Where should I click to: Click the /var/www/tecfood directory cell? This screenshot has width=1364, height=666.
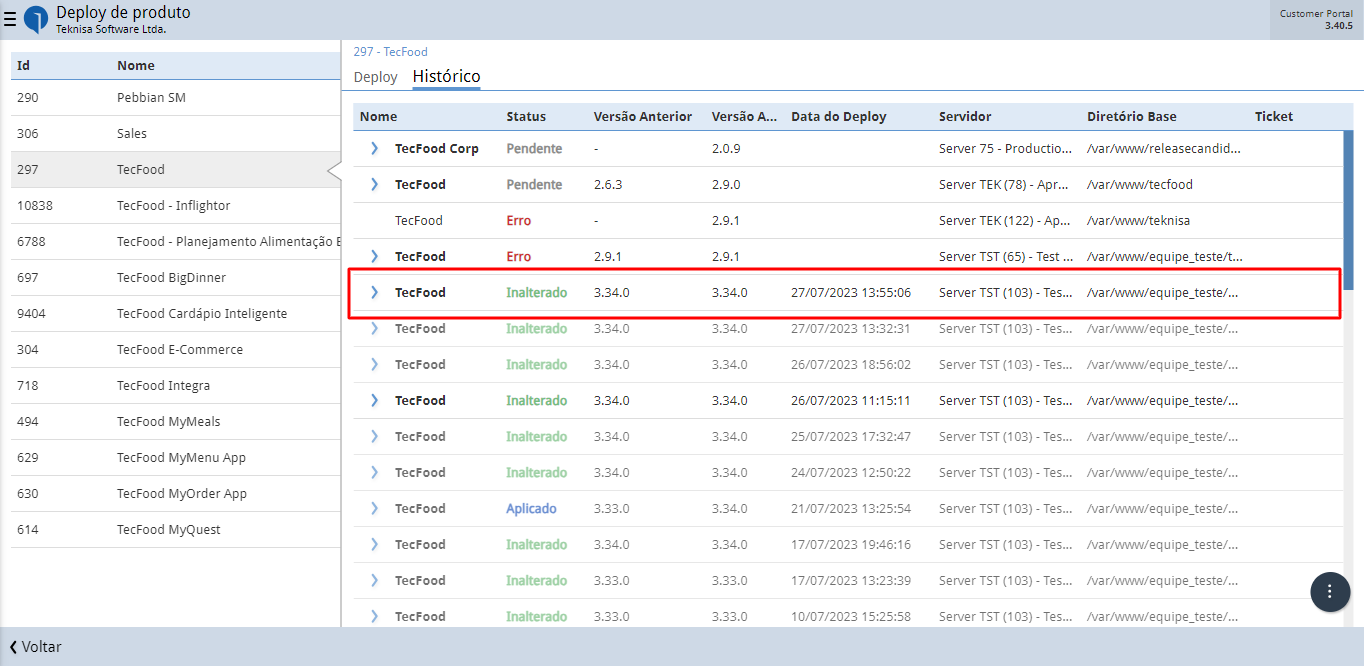pos(1140,184)
